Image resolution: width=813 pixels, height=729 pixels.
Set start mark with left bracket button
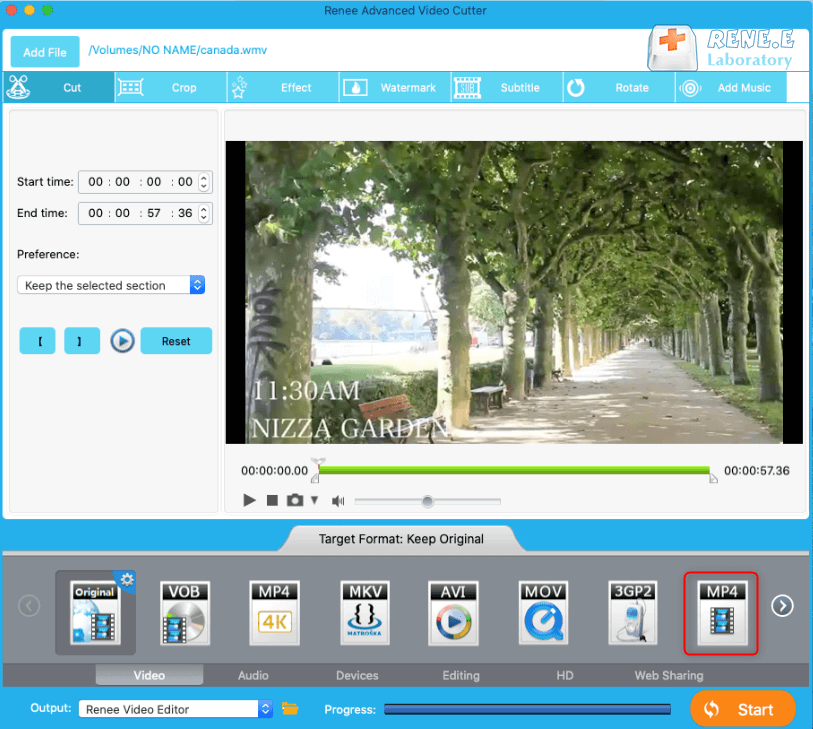click(37, 341)
